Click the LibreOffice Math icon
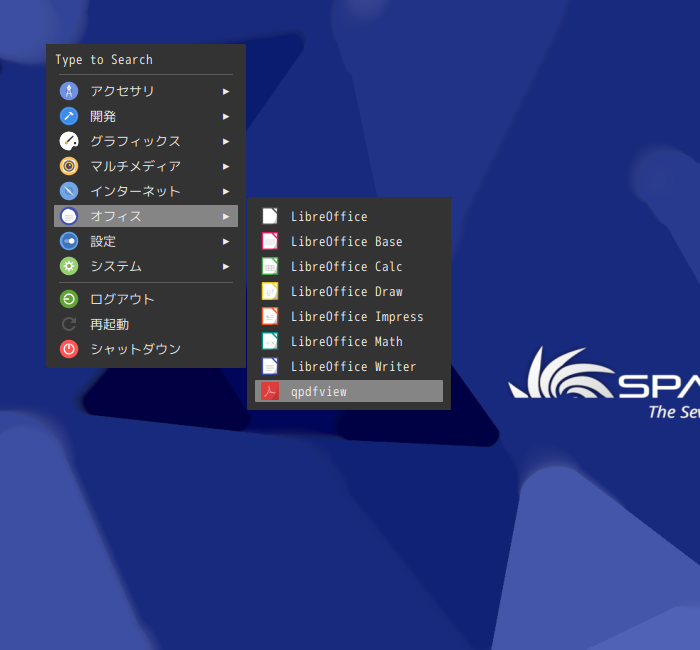Viewport: 700px width, 650px height. click(270, 341)
